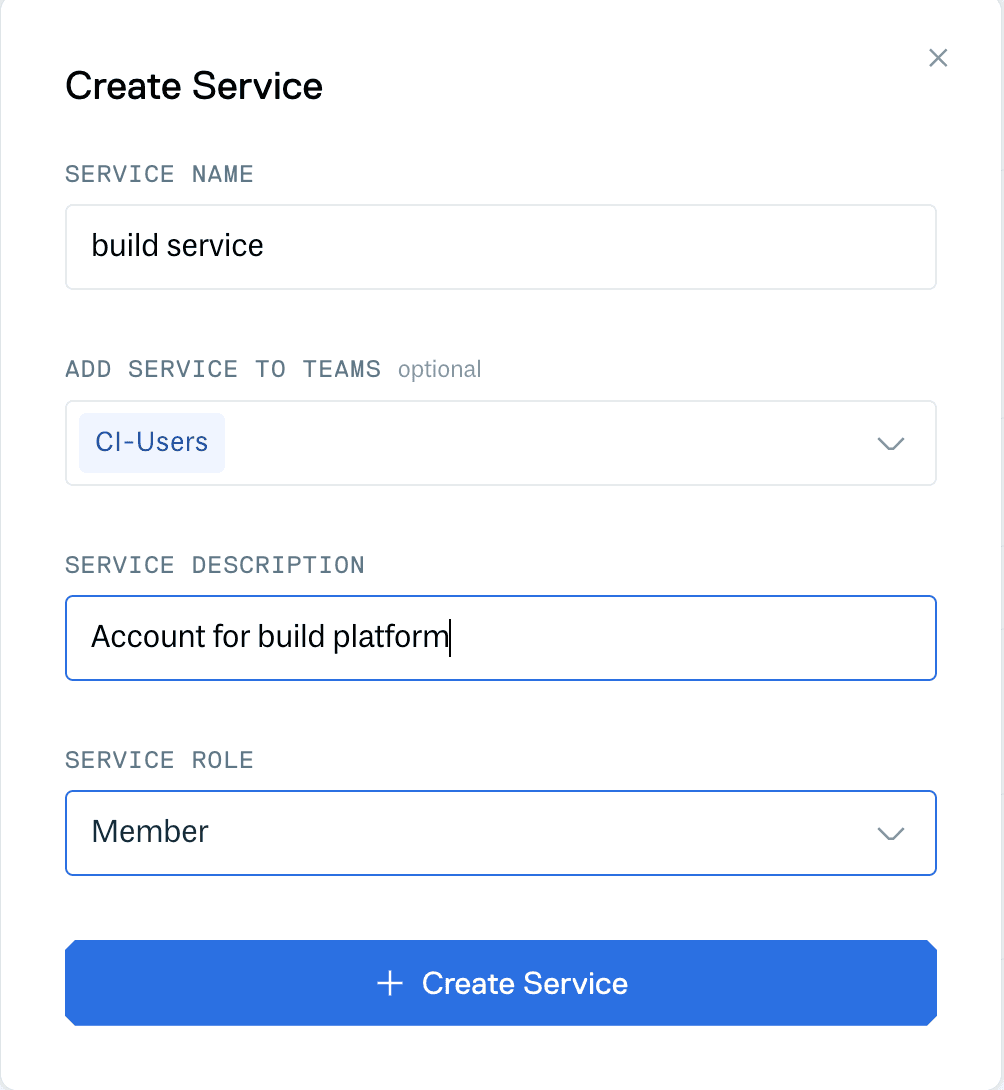1004x1090 pixels.
Task: Click the chevron icon on the role field
Action: 889,833
